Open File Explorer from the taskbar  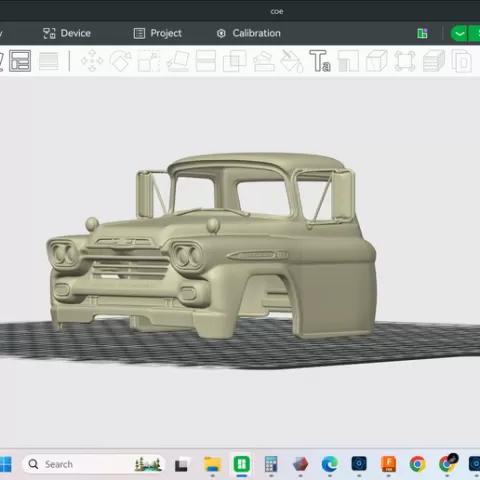212,464
